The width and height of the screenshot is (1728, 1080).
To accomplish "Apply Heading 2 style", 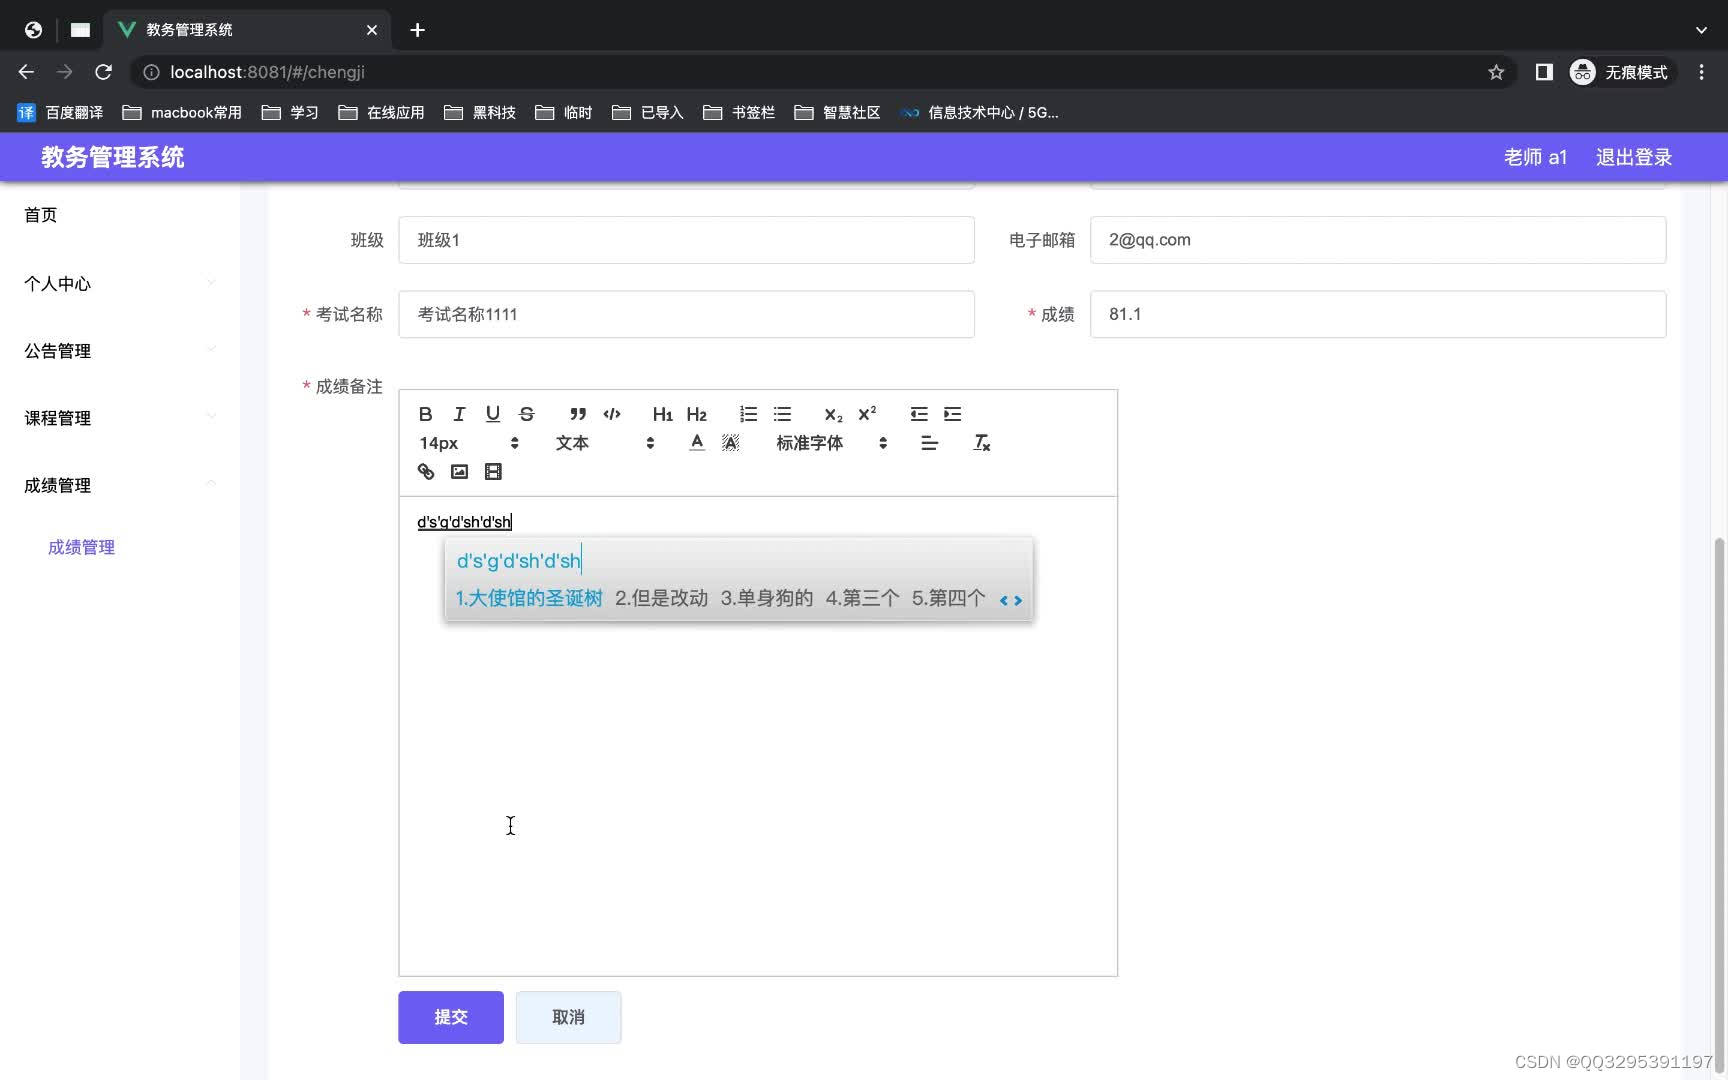I will tap(697, 414).
